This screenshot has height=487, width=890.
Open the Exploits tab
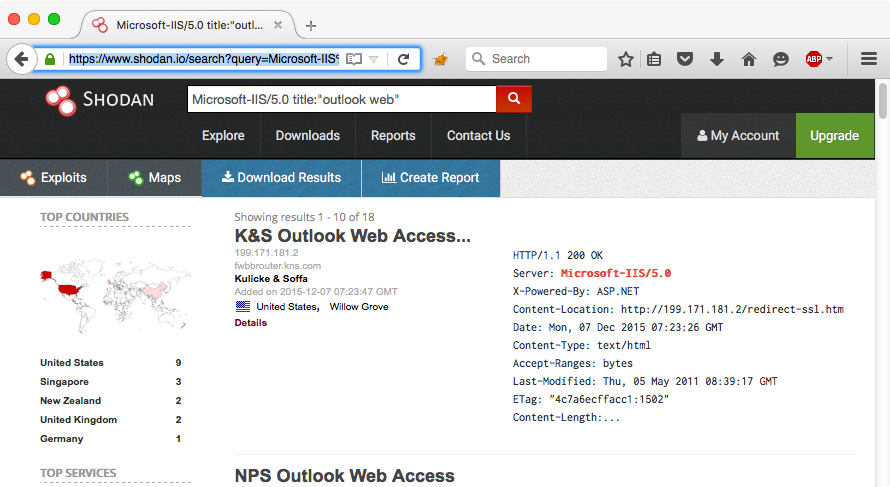point(53,178)
